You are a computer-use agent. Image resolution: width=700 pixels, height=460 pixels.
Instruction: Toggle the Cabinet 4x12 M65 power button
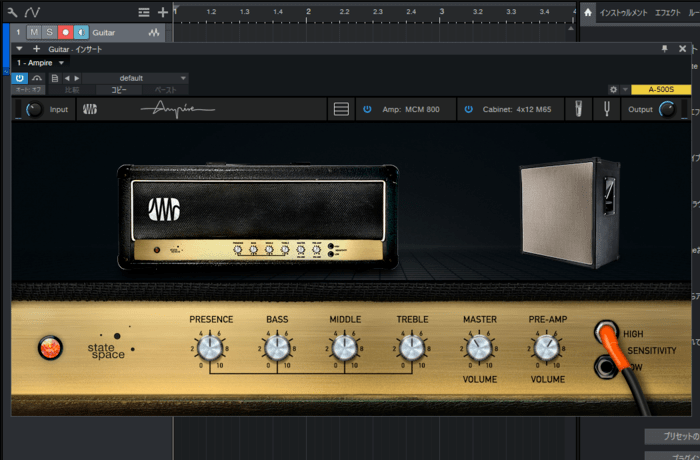point(467,109)
